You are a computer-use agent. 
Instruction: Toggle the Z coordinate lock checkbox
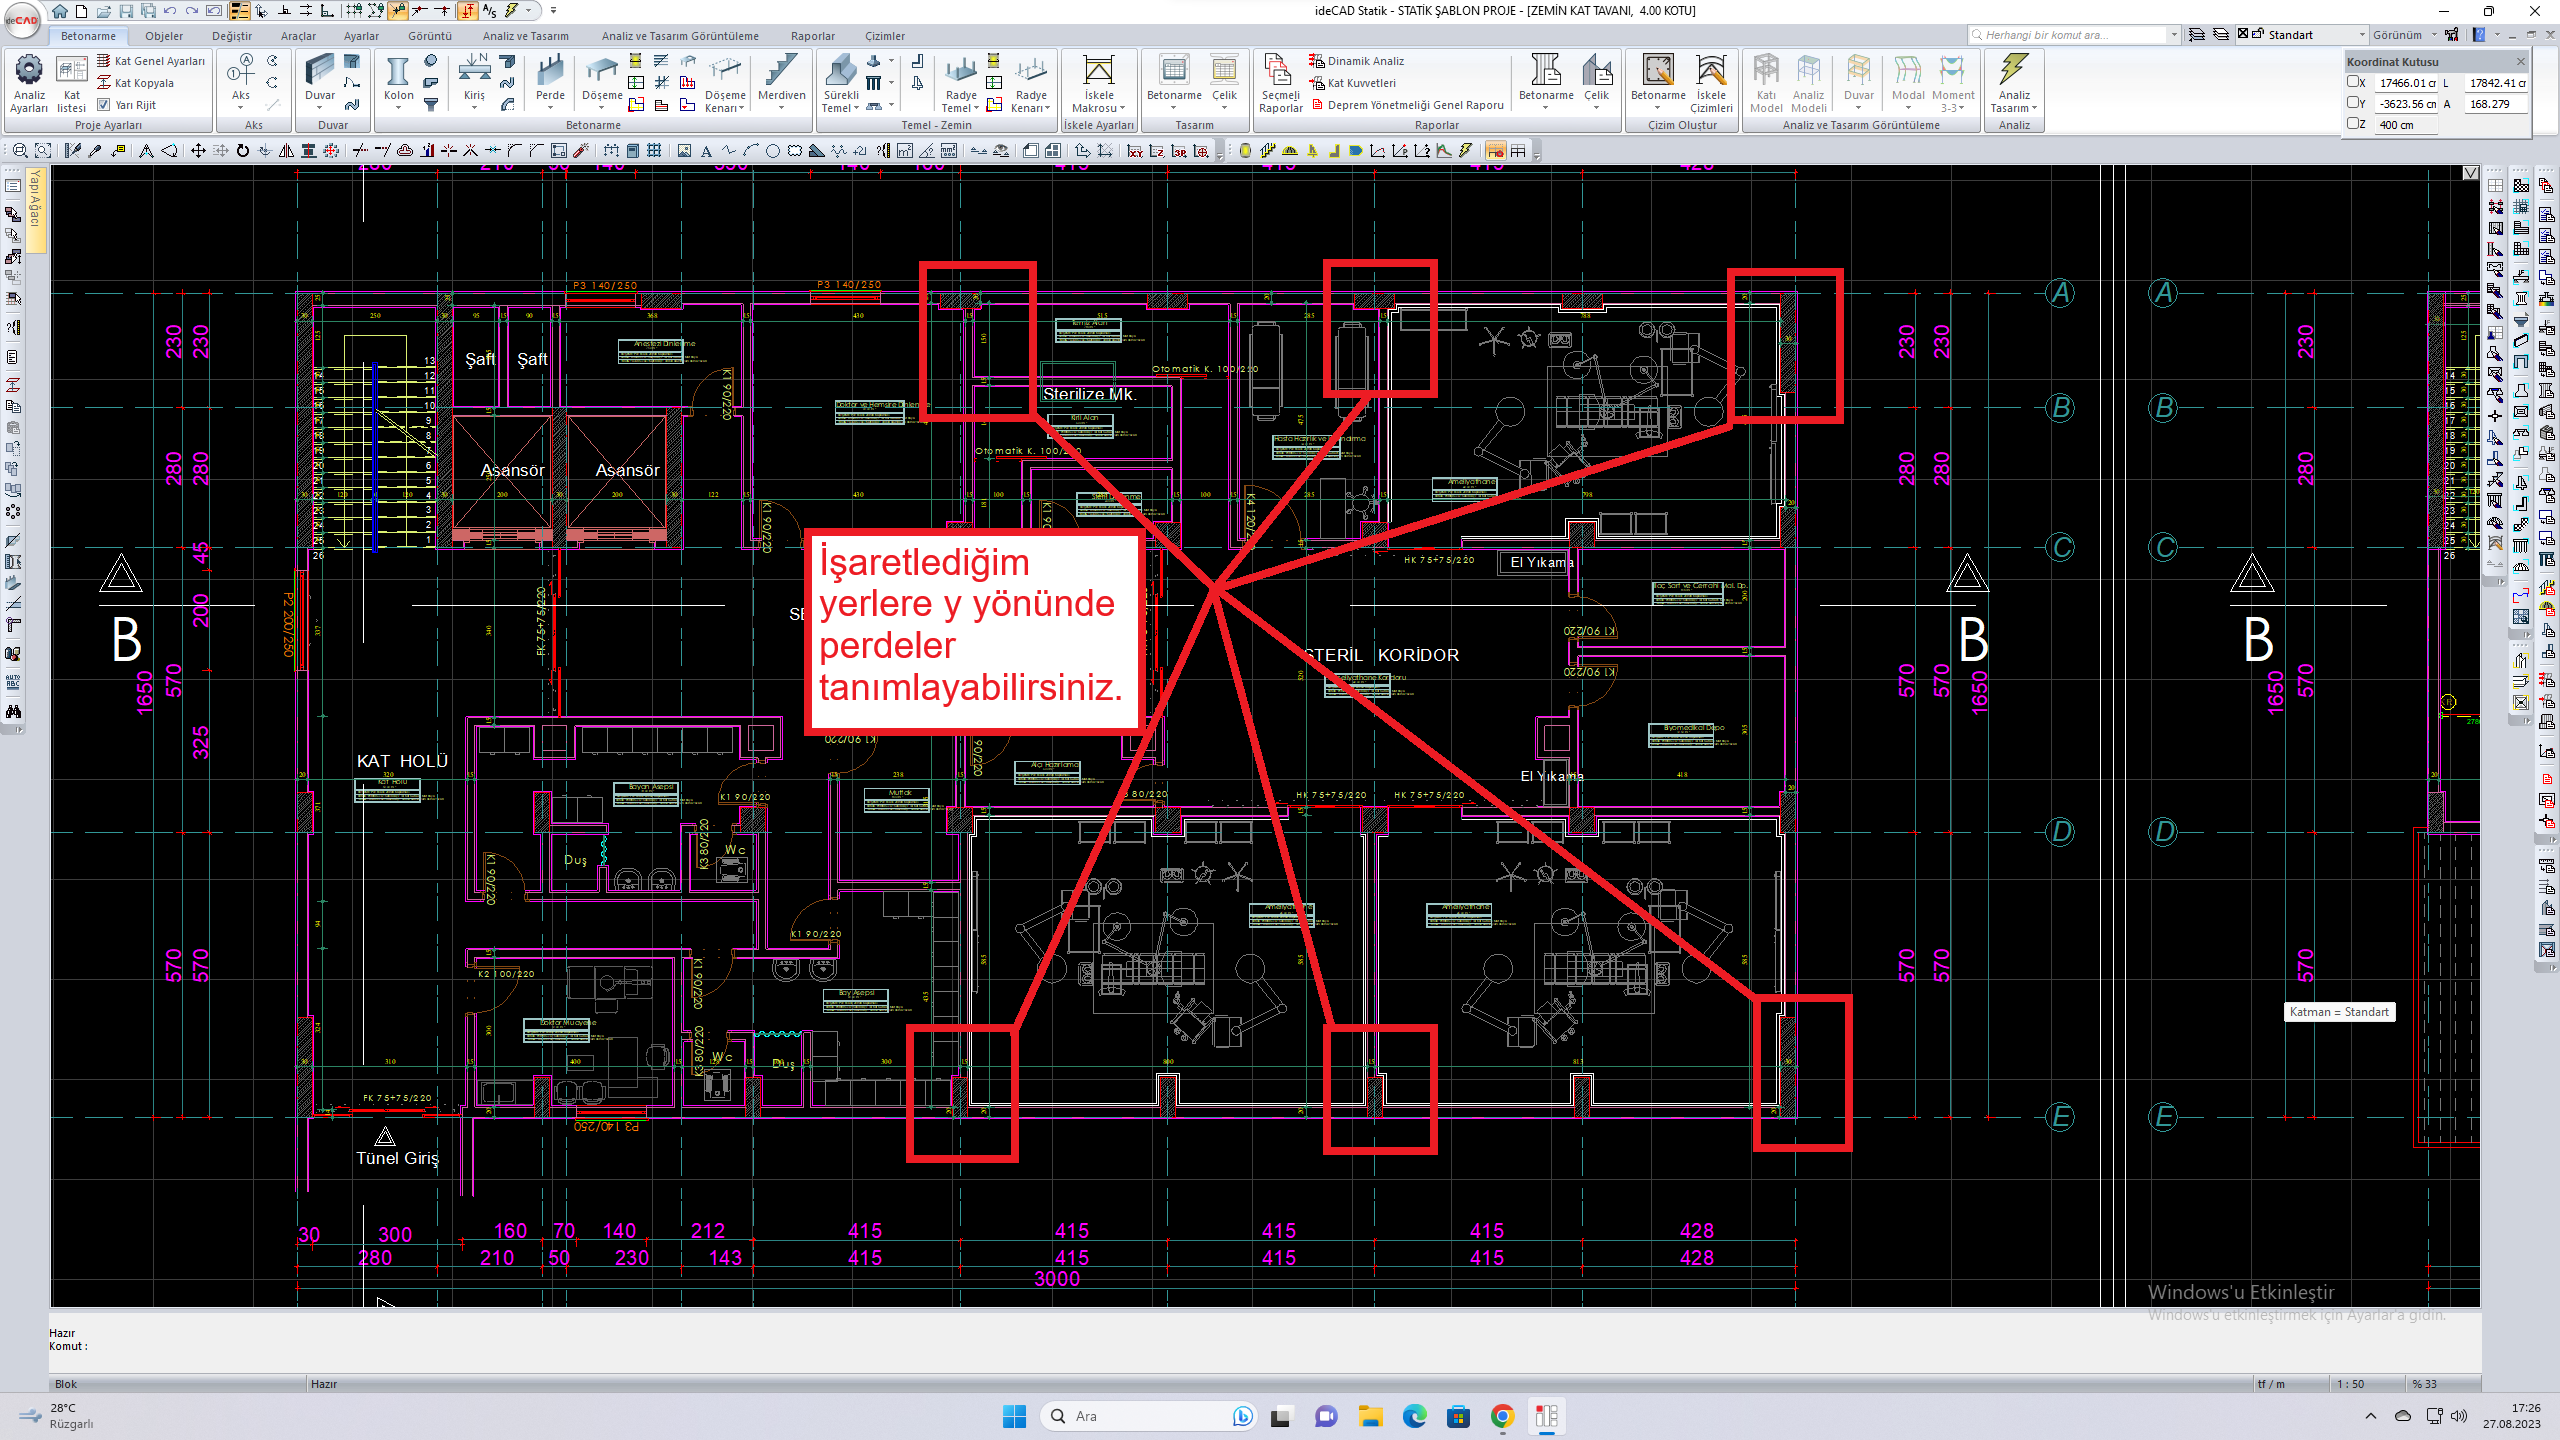point(2353,124)
